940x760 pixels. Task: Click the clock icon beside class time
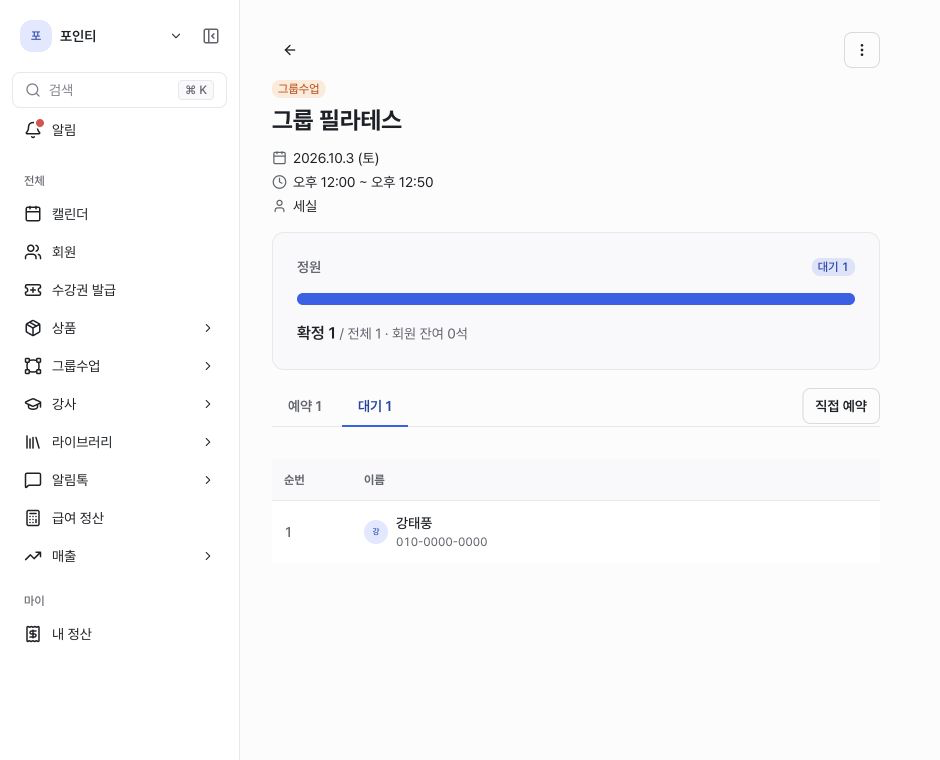point(279,182)
